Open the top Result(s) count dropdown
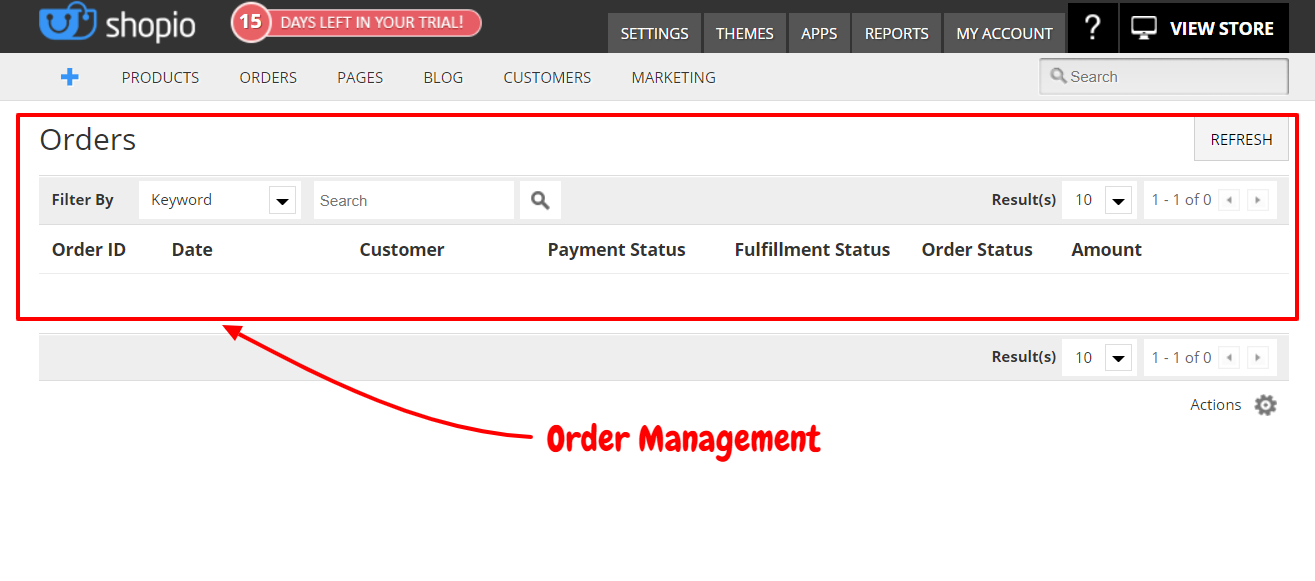1315x581 pixels. 1097,199
